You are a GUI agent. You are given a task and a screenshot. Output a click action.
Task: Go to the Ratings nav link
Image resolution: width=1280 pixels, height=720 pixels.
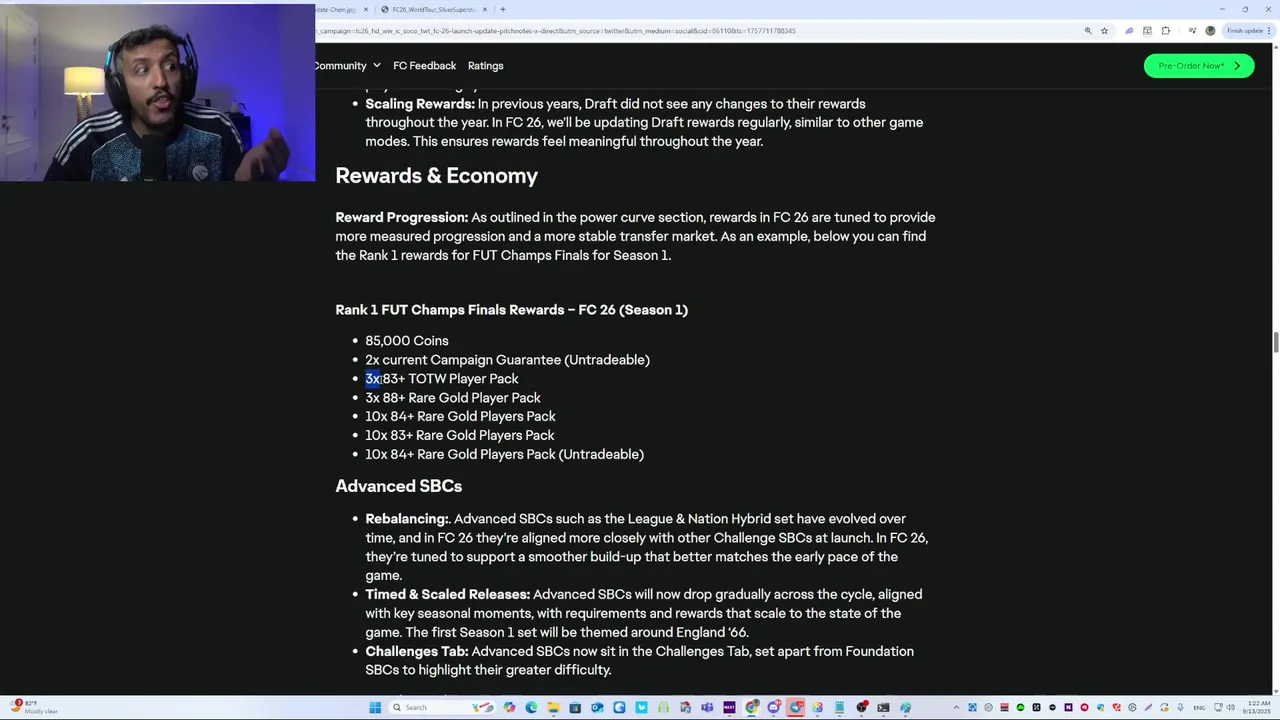tap(485, 66)
